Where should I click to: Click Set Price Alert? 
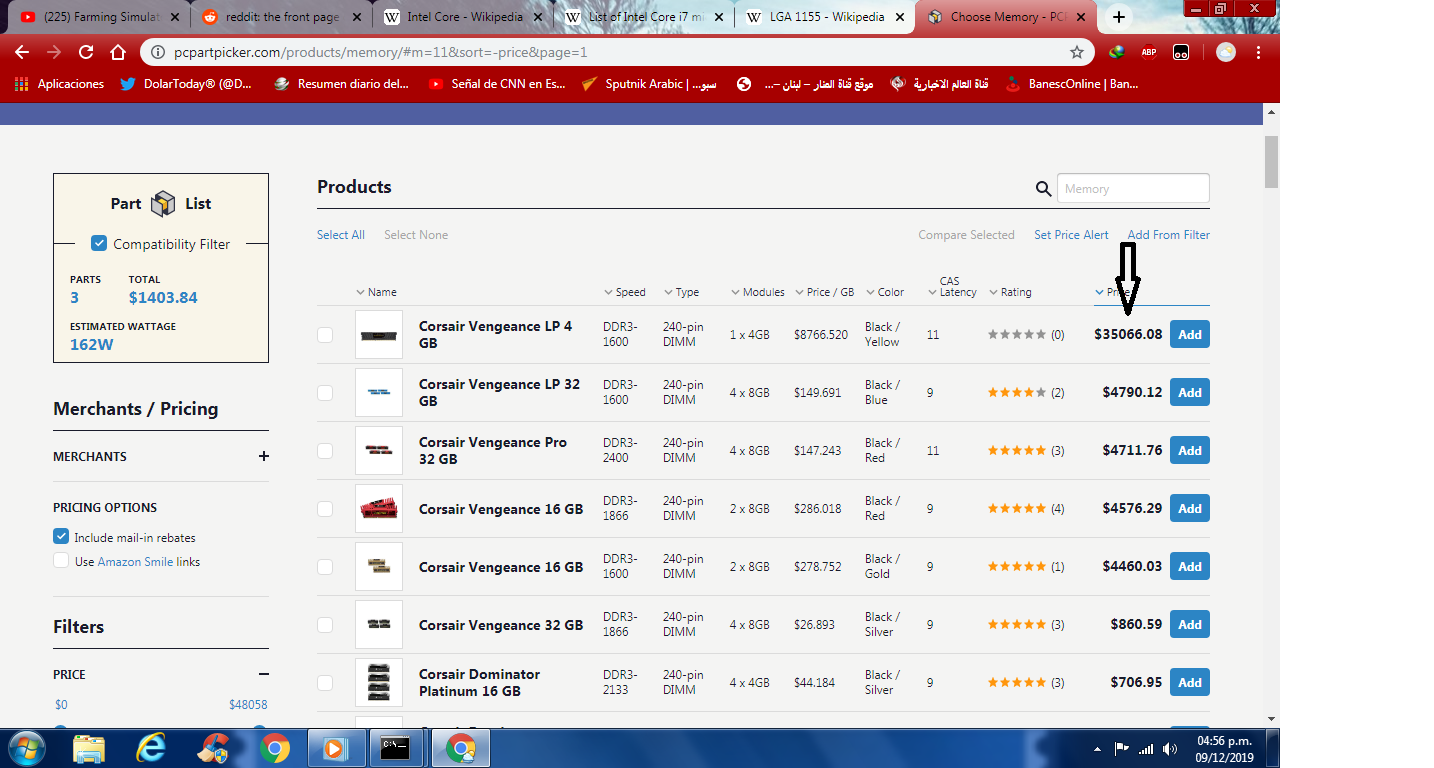pyautogui.click(x=1071, y=235)
